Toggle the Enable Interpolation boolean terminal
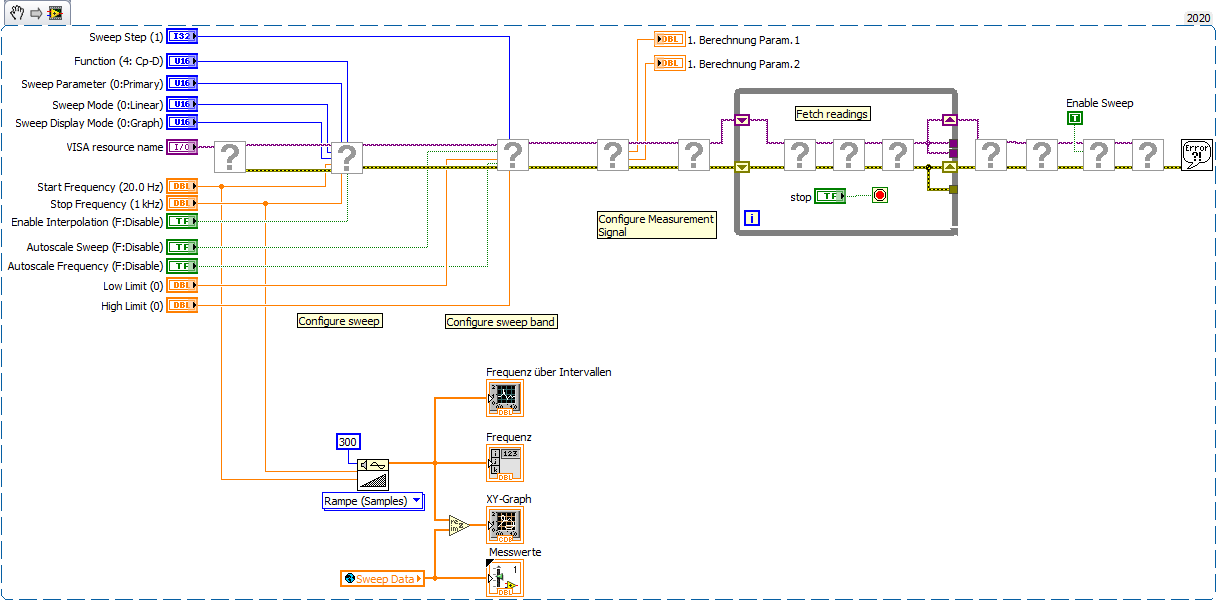The width and height of the screenshot is (1217, 601). pyautogui.click(x=182, y=221)
